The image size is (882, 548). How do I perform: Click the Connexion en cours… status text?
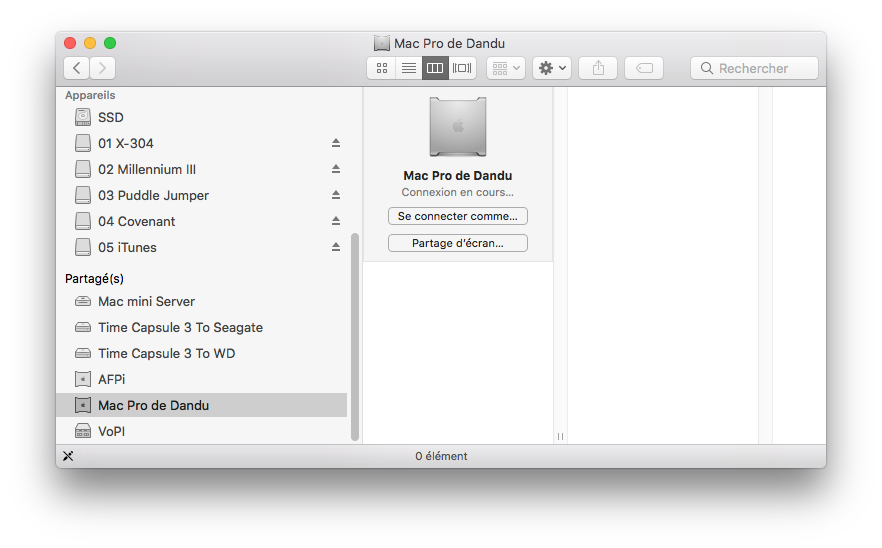pos(457,192)
